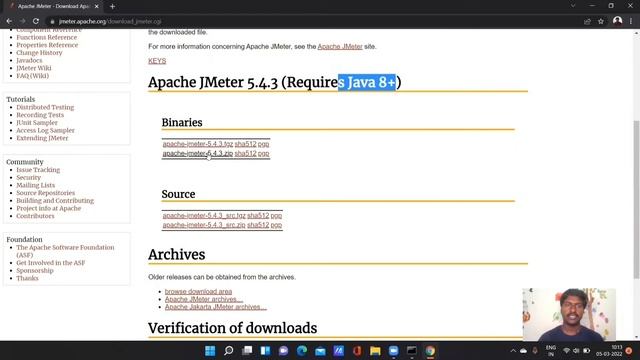Open Apache Jakarta JMeter archives link

(x=216, y=307)
